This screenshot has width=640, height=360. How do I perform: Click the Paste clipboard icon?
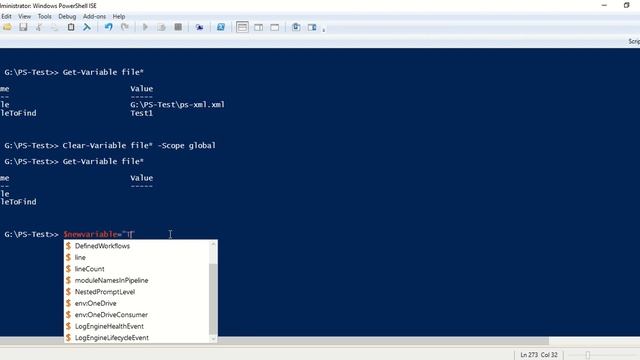pyautogui.click(x=71, y=27)
